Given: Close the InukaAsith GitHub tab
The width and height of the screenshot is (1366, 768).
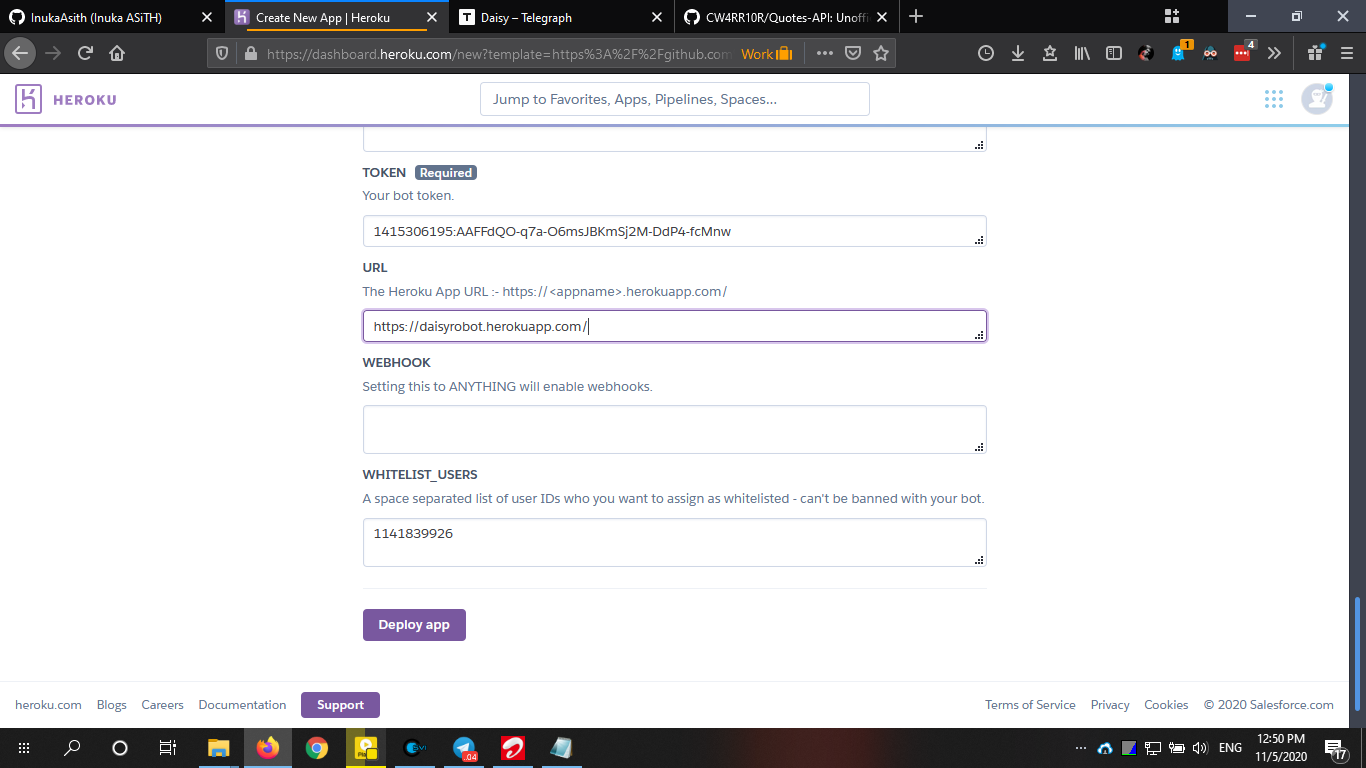Looking at the screenshot, I should click(x=207, y=17).
